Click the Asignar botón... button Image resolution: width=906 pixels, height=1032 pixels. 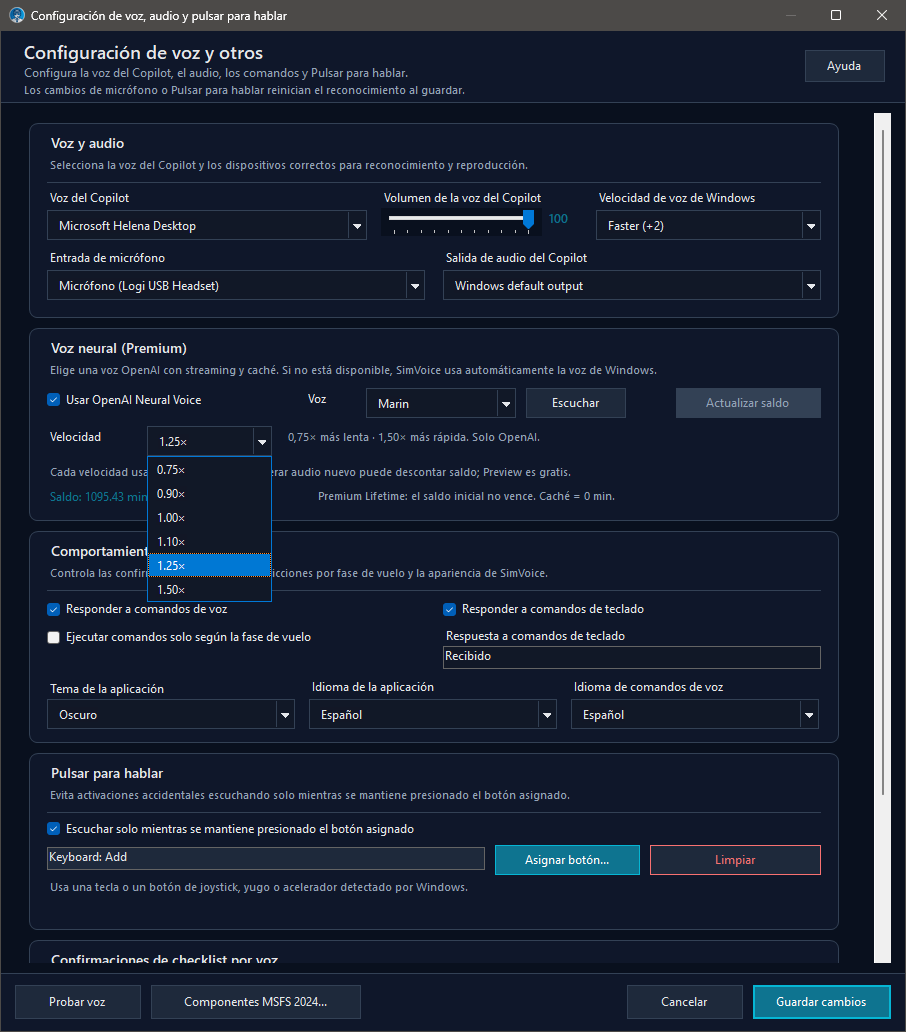tap(567, 860)
